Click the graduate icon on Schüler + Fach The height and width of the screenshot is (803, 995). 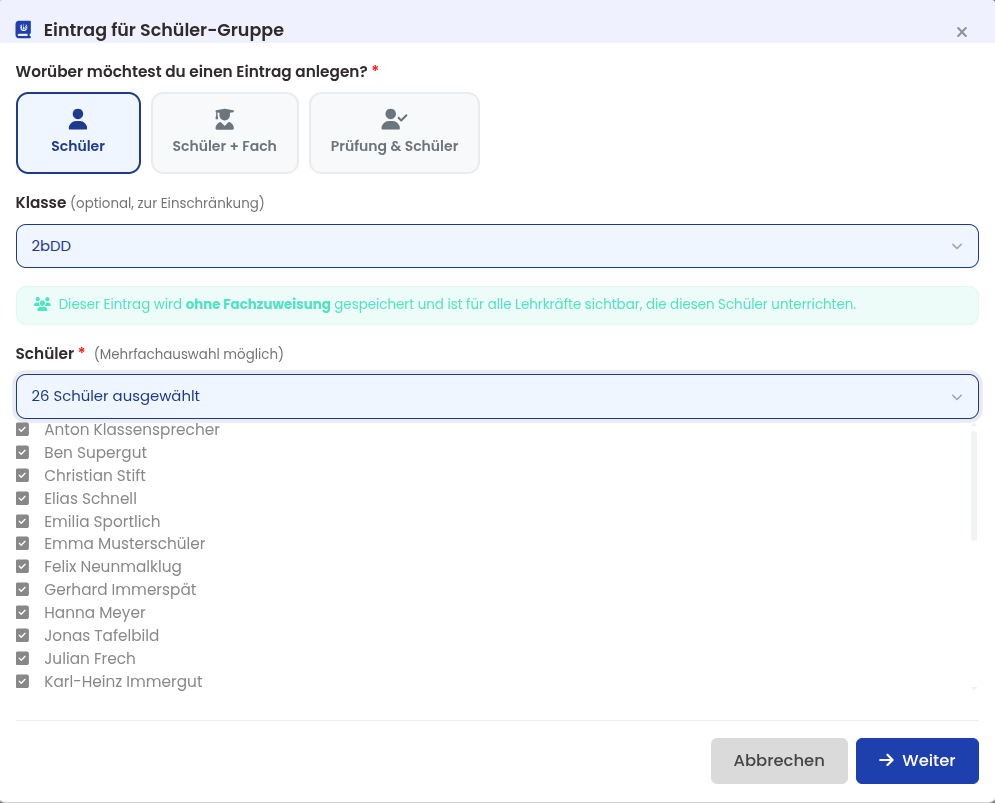[x=225, y=119]
